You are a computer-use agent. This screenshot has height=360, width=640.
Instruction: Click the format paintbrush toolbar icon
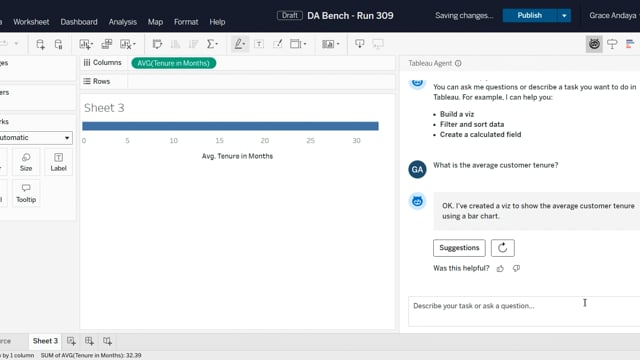click(278, 44)
